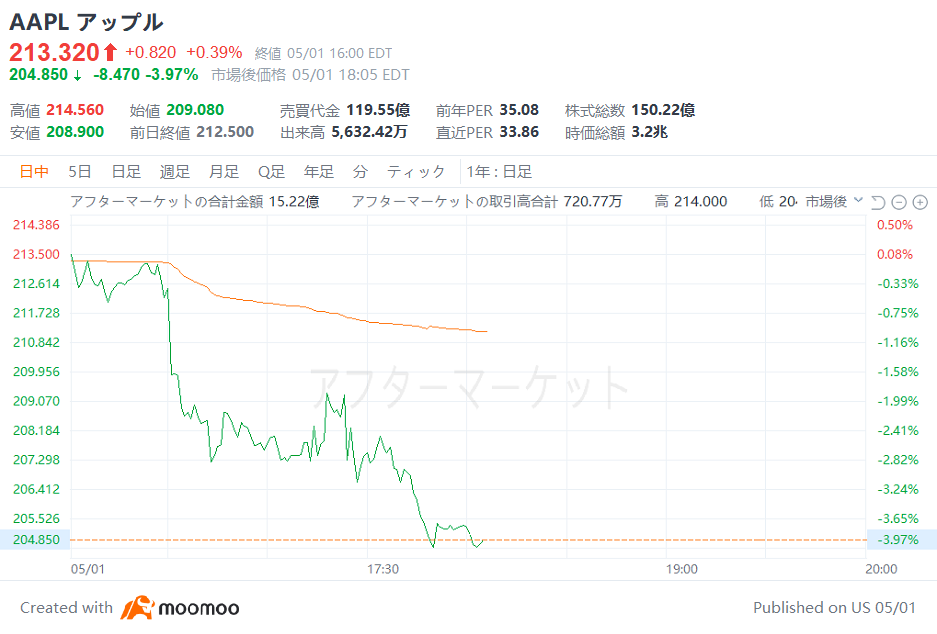Switch to the 日足 daily candle tab
The height and width of the screenshot is (634, 937).
126,172
